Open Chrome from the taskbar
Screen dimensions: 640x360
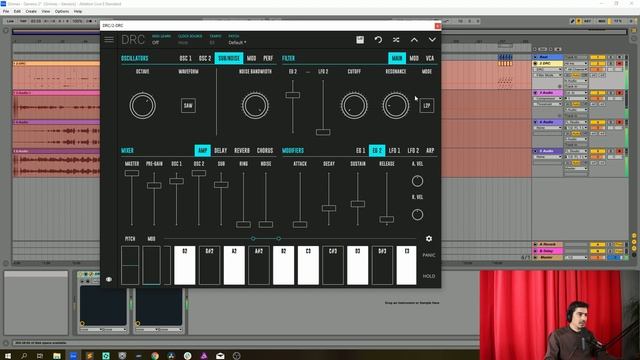pyautogui.click(x=155, y=356)
